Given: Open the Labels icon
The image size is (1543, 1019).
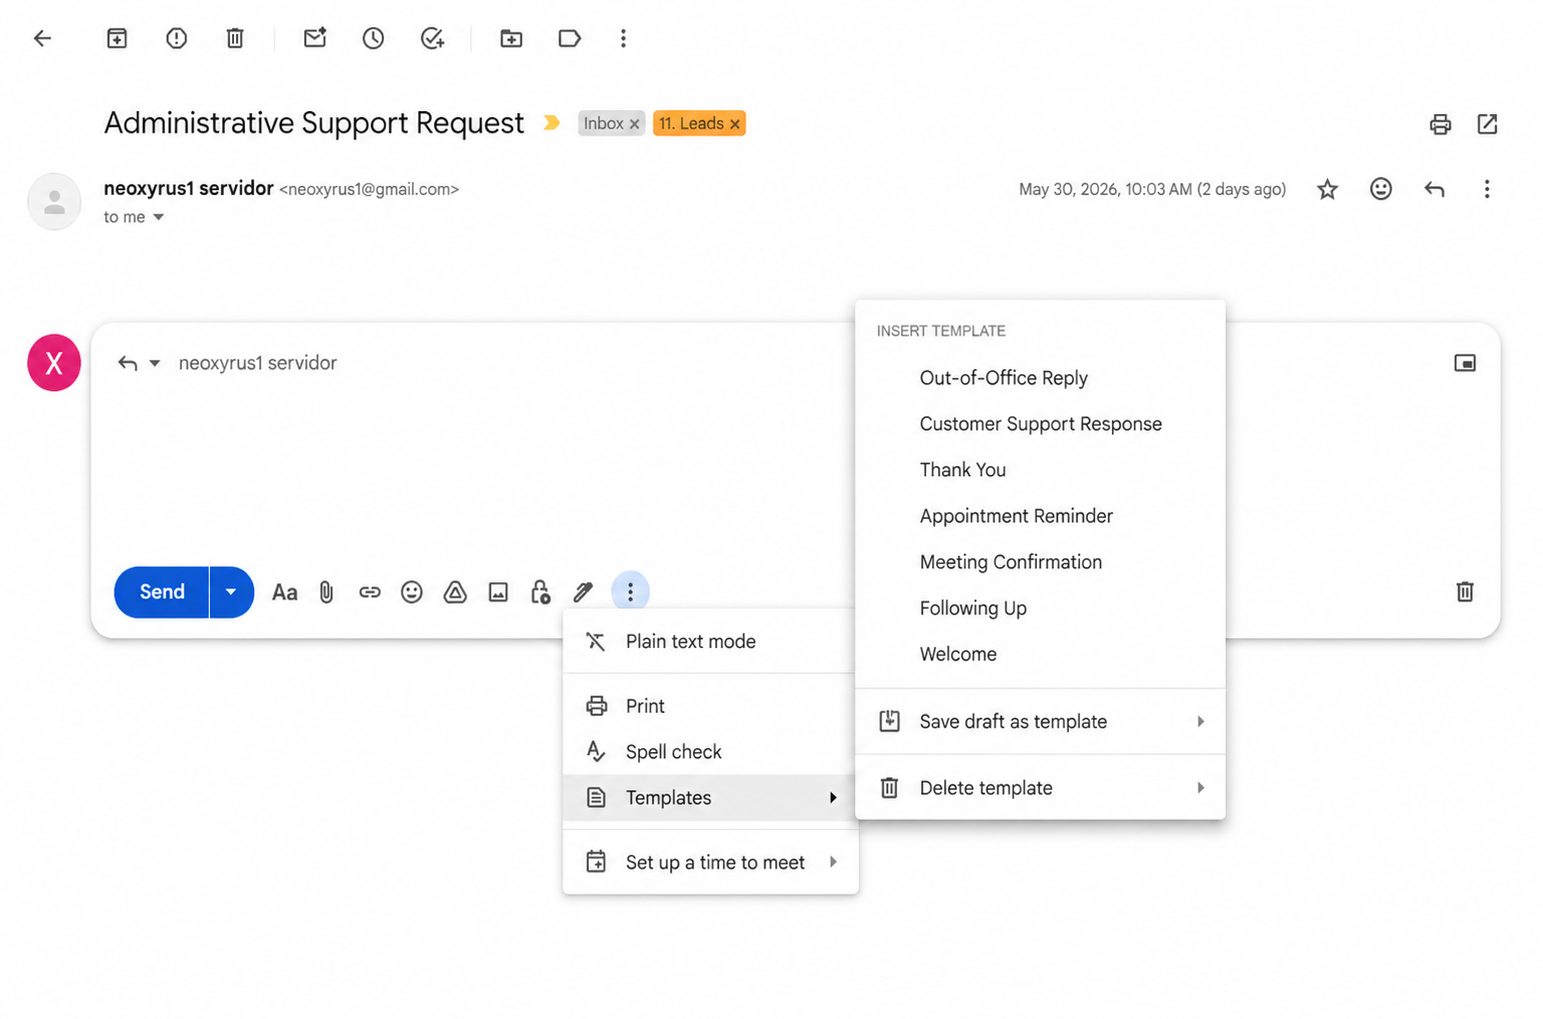Looking at the screenshot, I should point(569,38).
